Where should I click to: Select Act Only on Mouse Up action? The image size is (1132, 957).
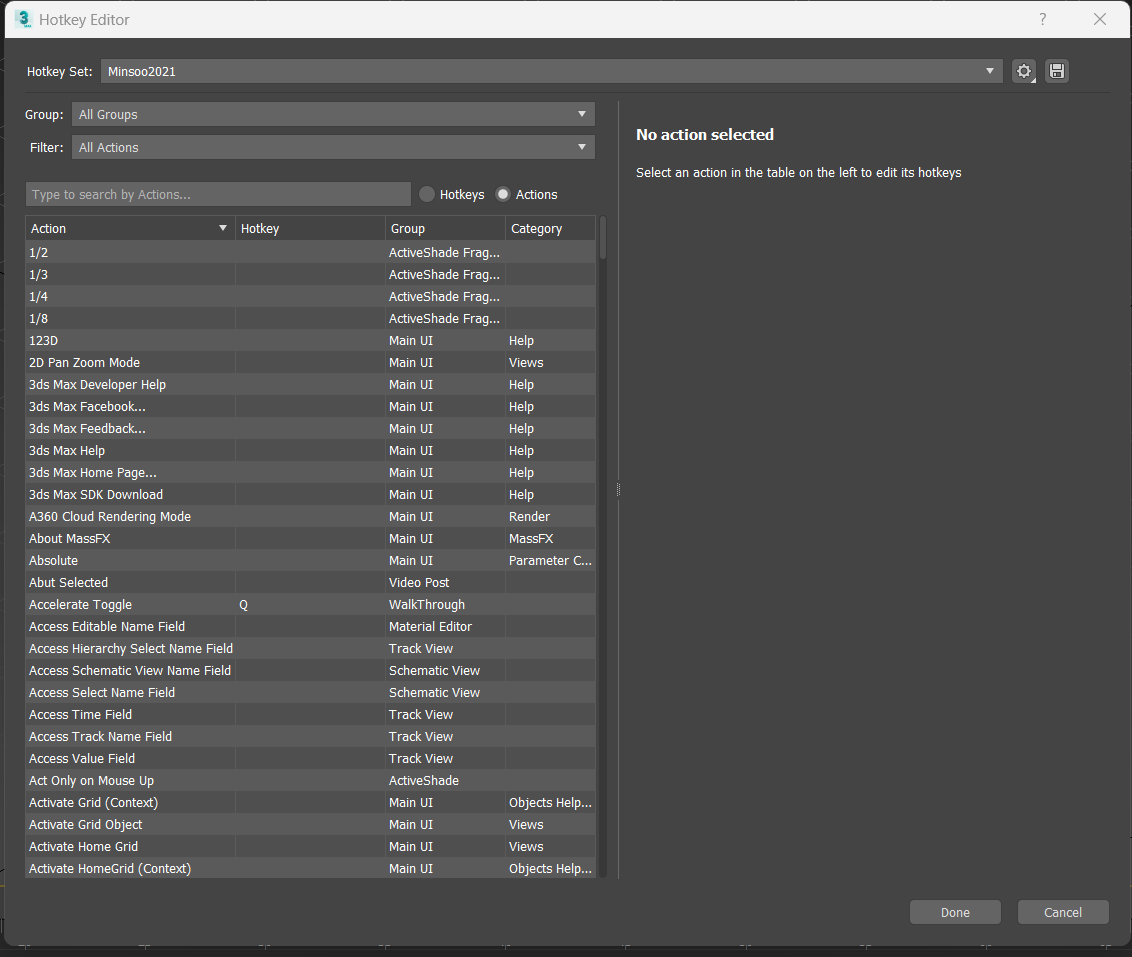[x=310, y=781]
